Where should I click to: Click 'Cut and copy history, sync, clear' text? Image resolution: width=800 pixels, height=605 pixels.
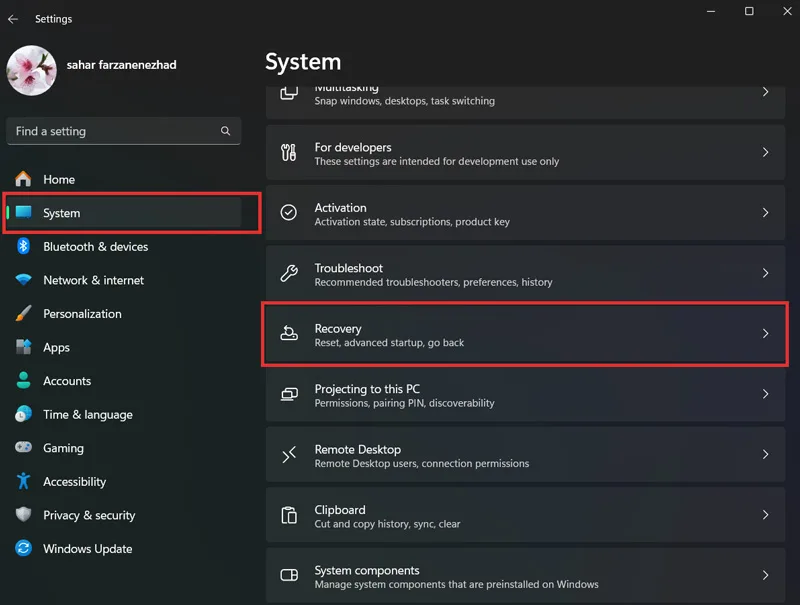[387, 524]
